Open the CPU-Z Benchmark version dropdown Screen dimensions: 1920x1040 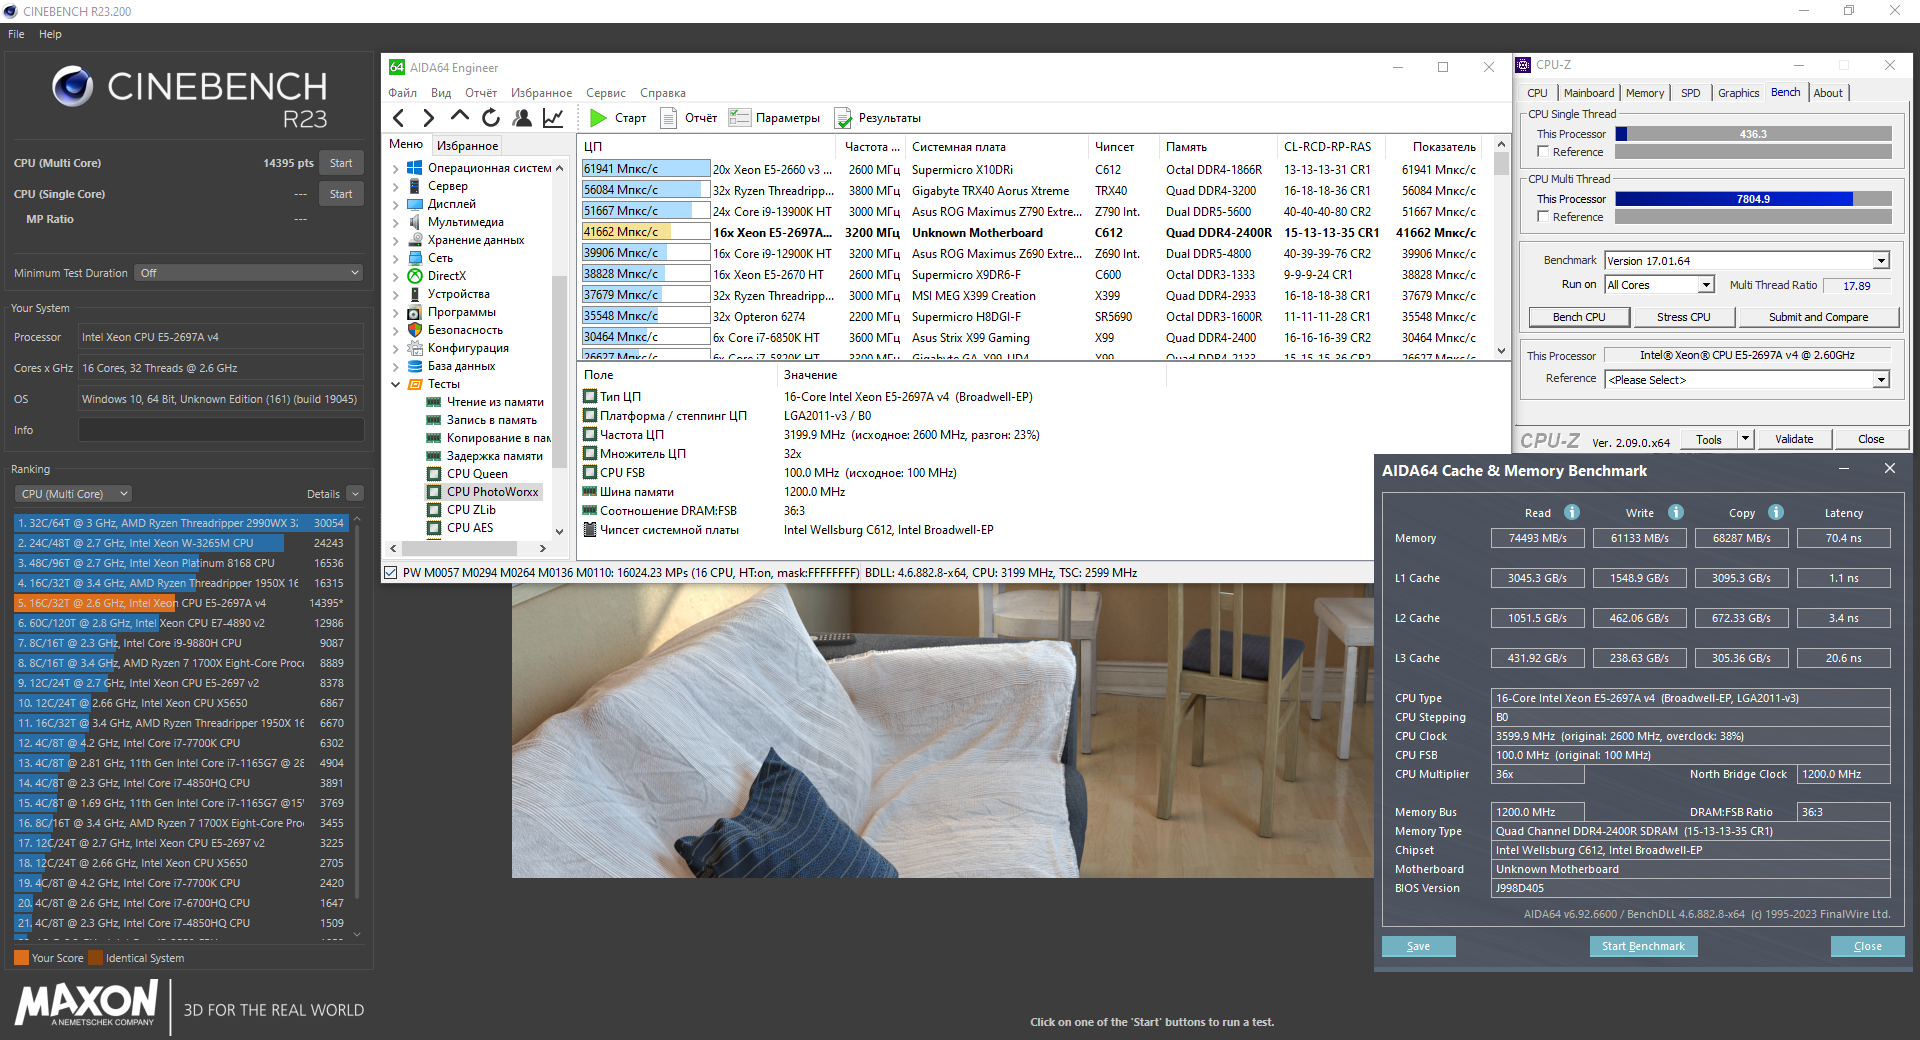(1881, 261)
